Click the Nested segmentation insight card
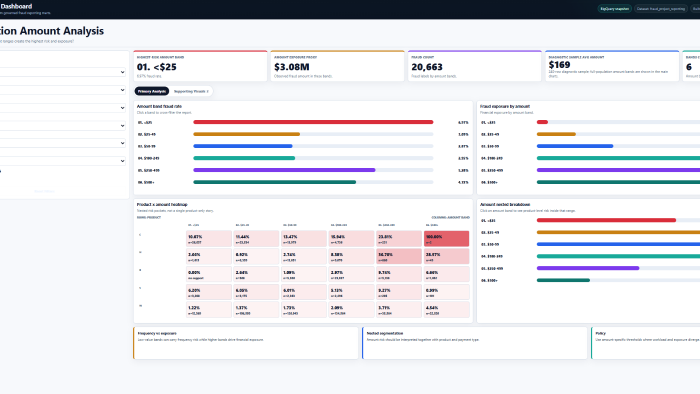 click(475, 343)
